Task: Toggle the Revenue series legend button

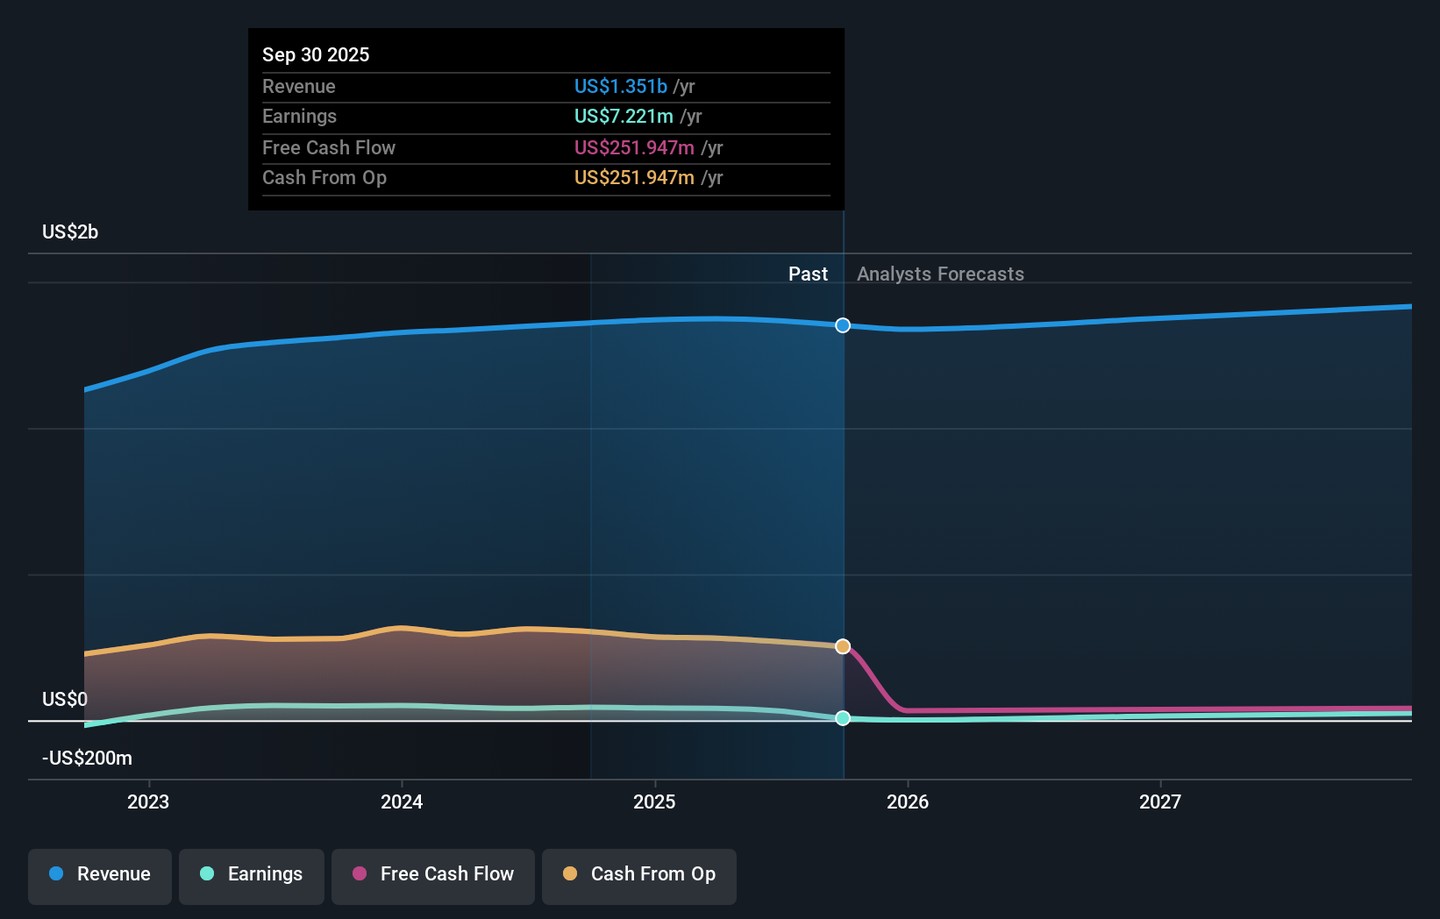Action: click(x=100, y=875)
